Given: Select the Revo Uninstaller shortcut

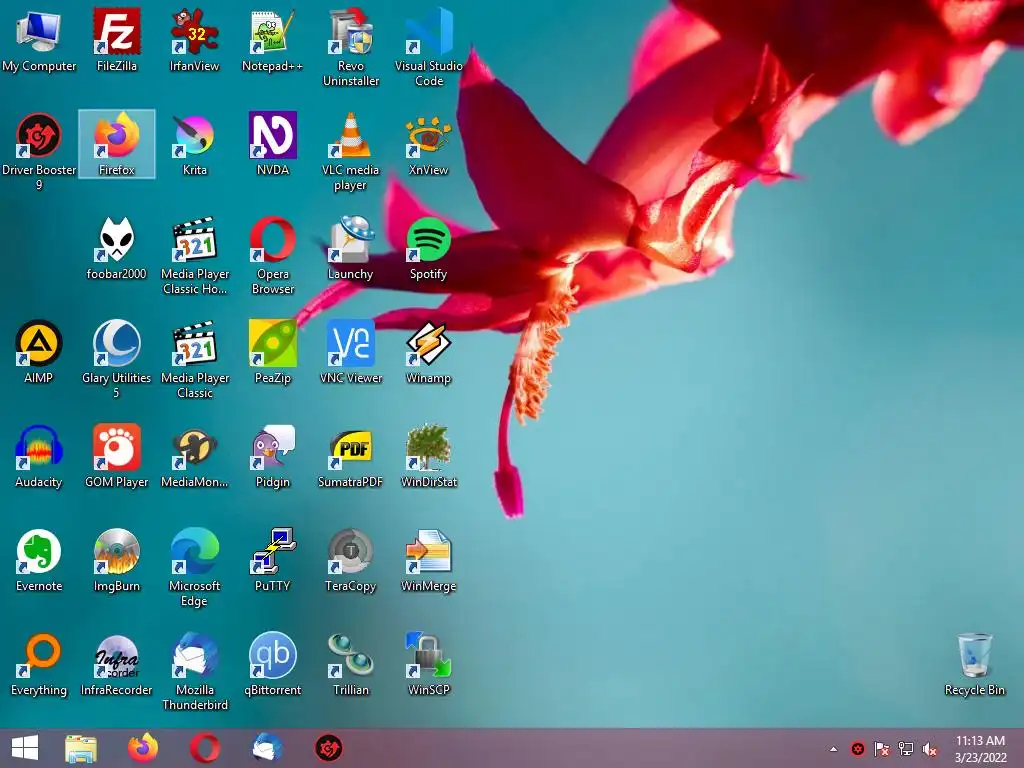Looking at the screenshot, I should click(x=351, y=47).
